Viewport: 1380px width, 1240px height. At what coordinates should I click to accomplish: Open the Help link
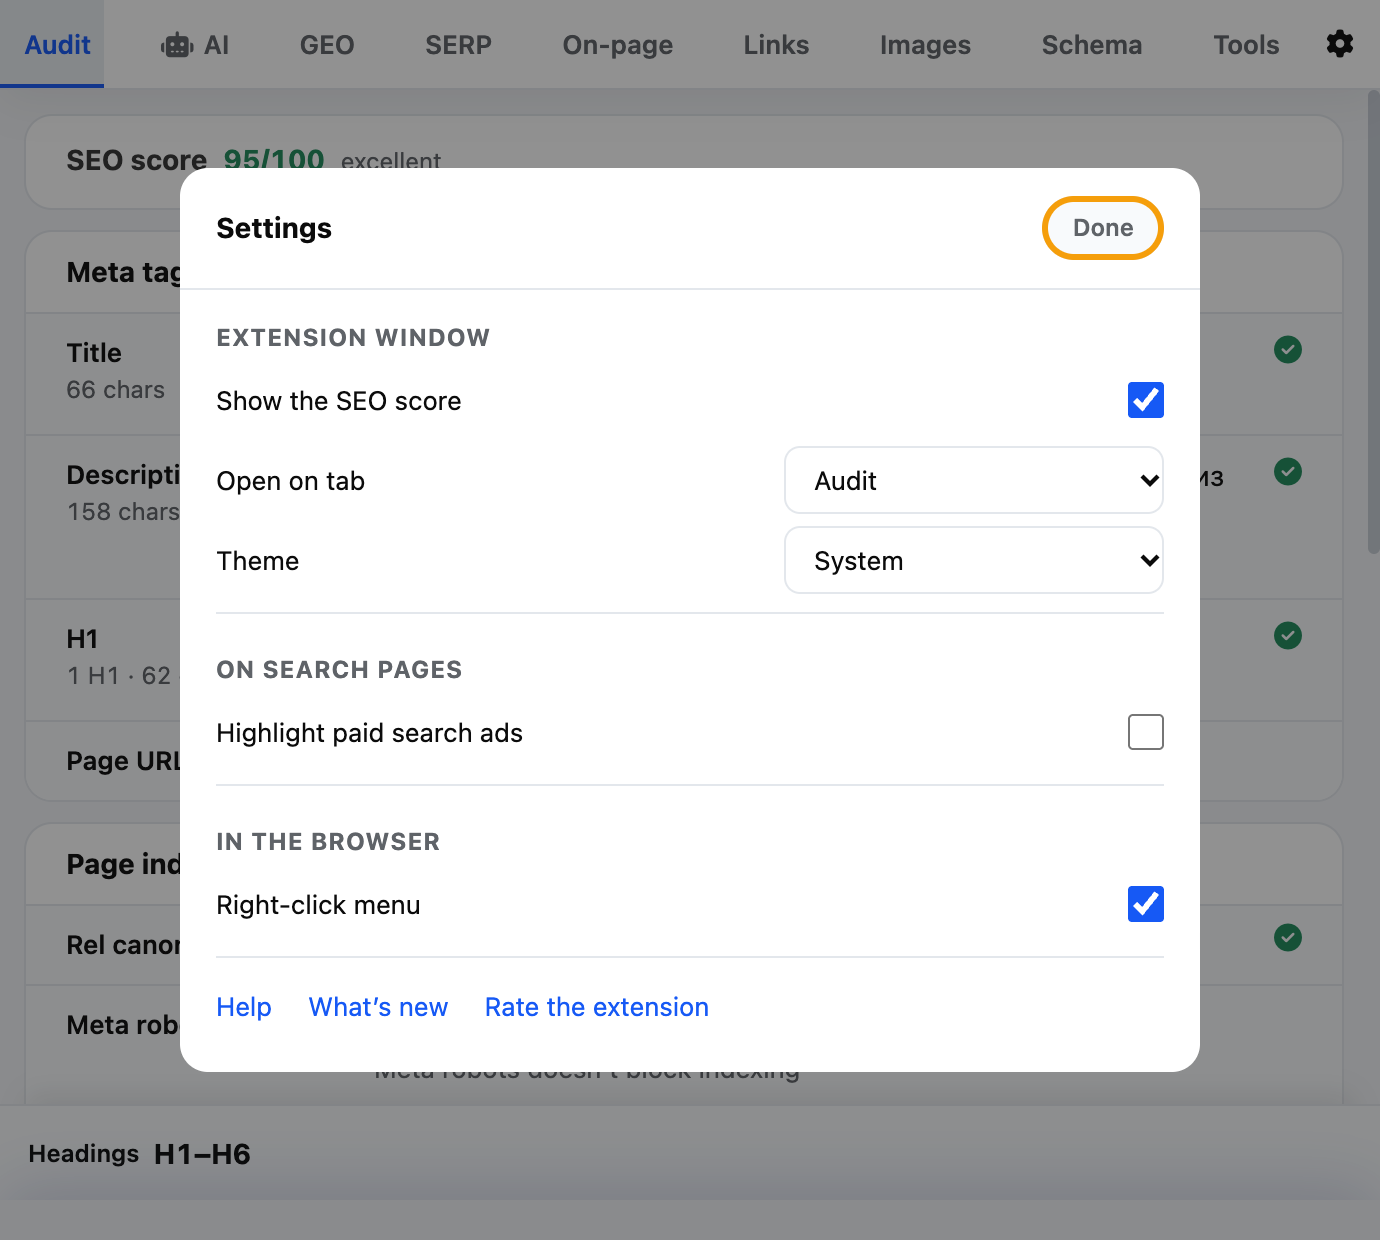tap(244, 1007)
